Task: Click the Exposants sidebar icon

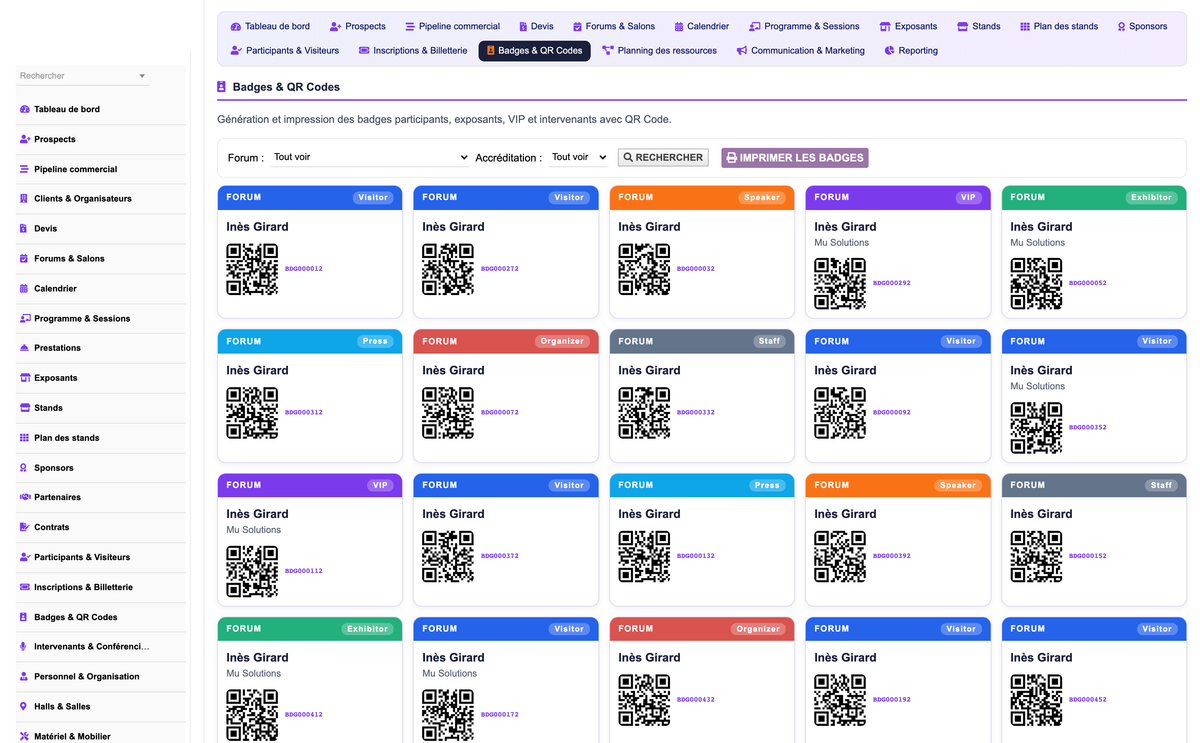Action: [x=25, y=378]
